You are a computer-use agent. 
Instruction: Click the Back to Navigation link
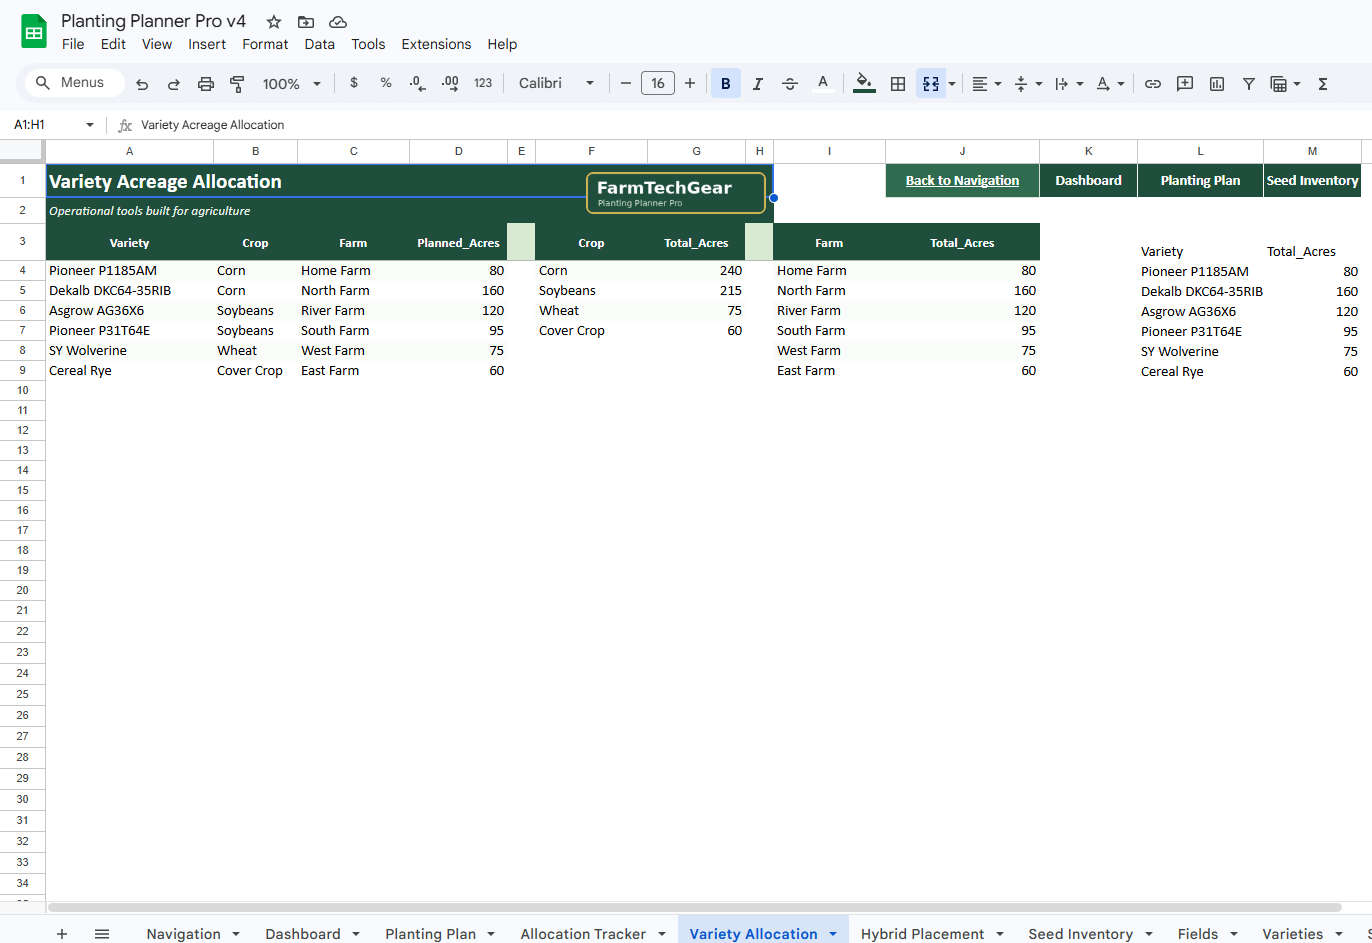(961, 180)
